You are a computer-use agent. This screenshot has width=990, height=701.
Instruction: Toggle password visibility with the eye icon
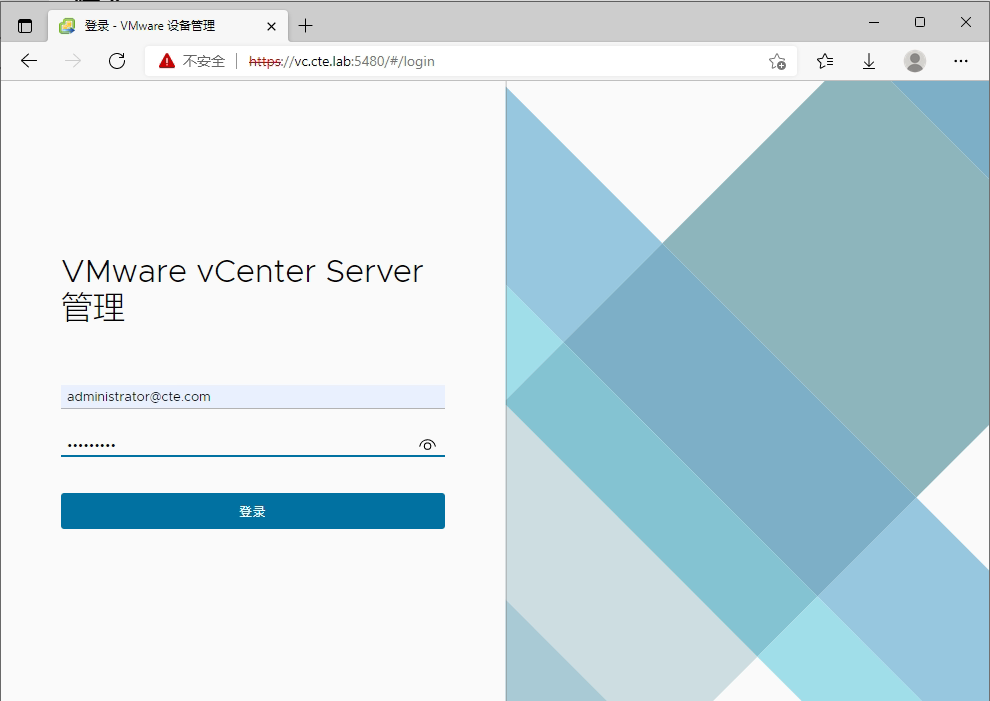coord(427,444)
